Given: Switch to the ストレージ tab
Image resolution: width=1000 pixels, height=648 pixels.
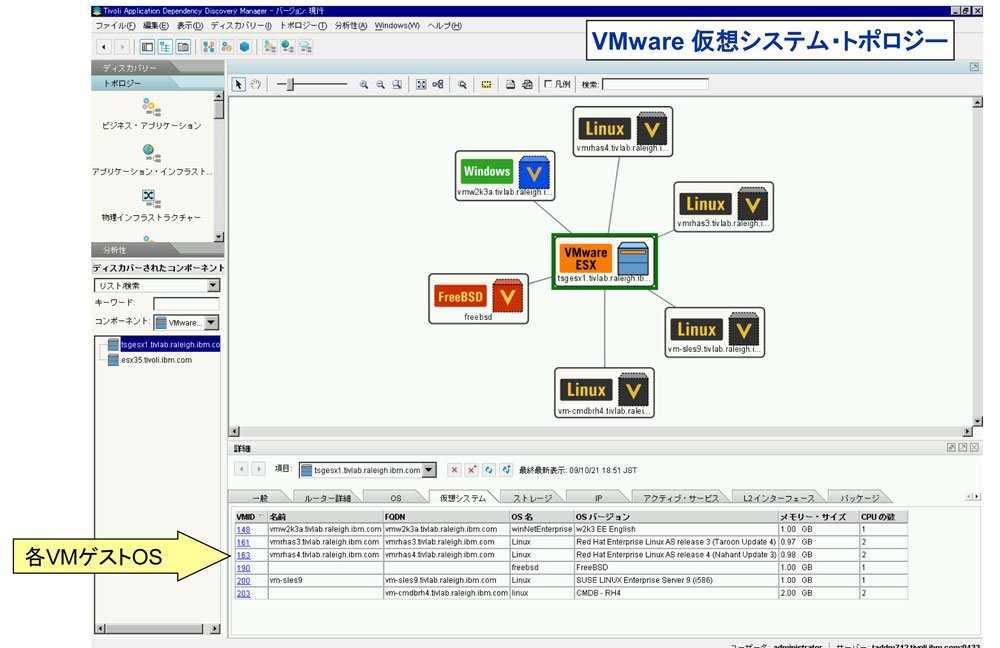Looking at the screenshot, I should point(532,498).
